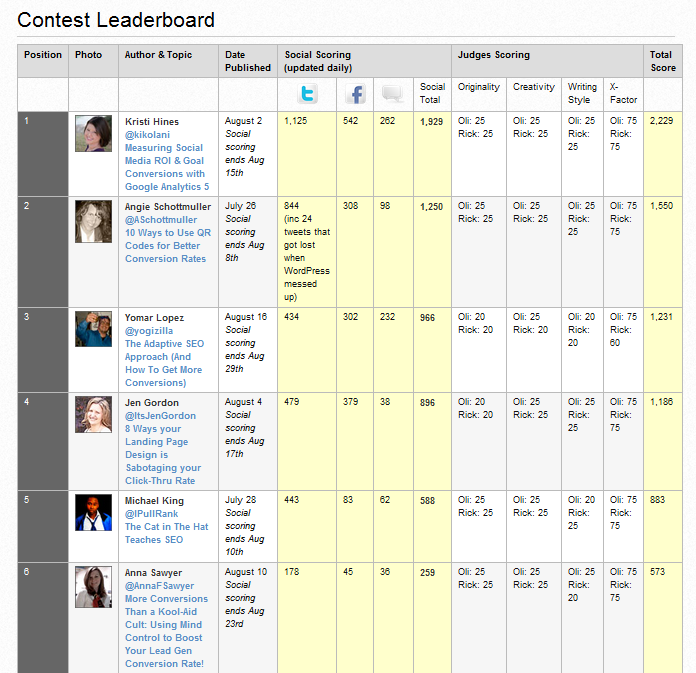Click the social total value 588
Image resolution: width=696 pixels, height=673 pixels.
pos(427,501)
